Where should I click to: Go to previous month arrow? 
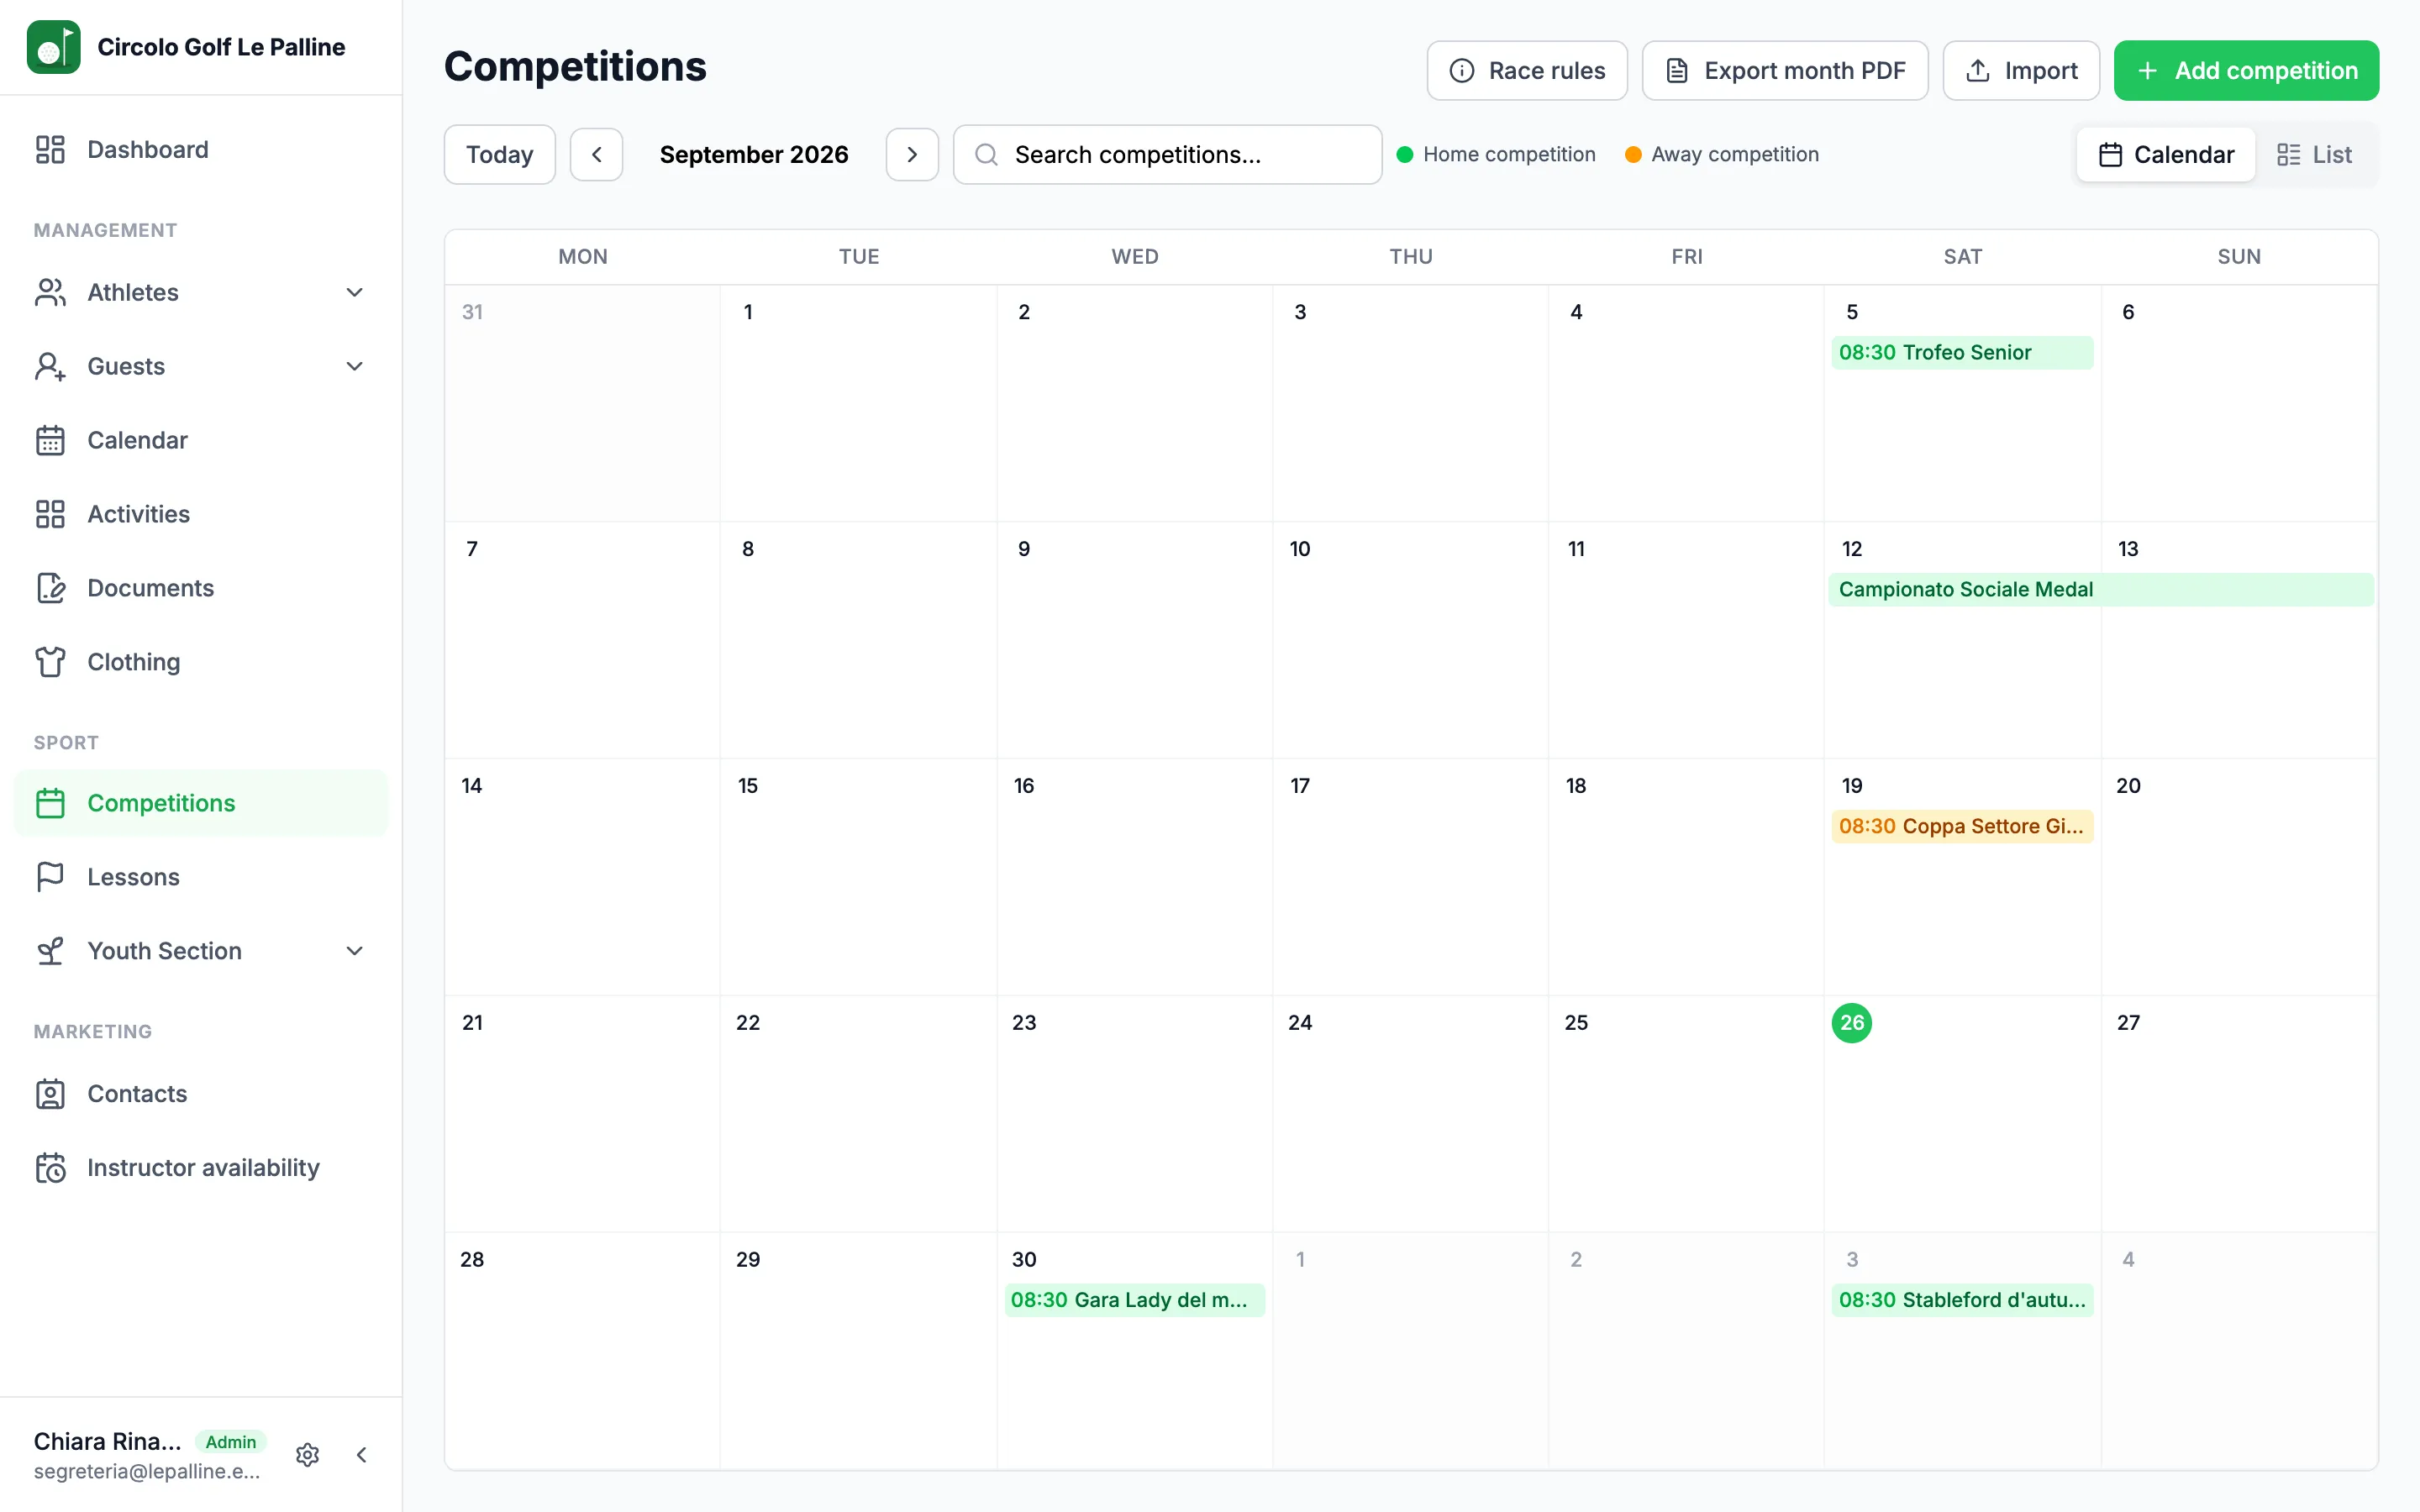click(596, 154)
